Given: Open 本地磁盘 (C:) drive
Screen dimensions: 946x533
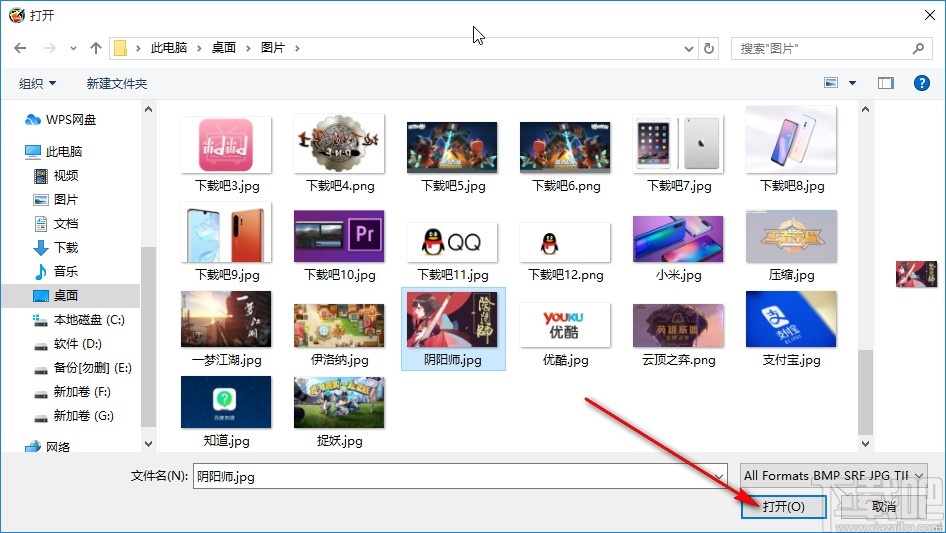Looking at the screenshot, I should 79,320.
